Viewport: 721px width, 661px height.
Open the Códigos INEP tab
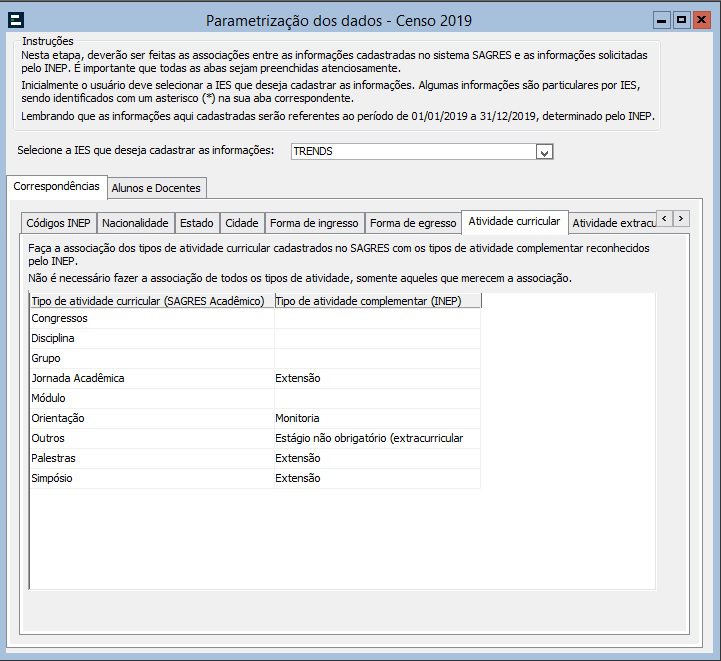tap(57, 223)
